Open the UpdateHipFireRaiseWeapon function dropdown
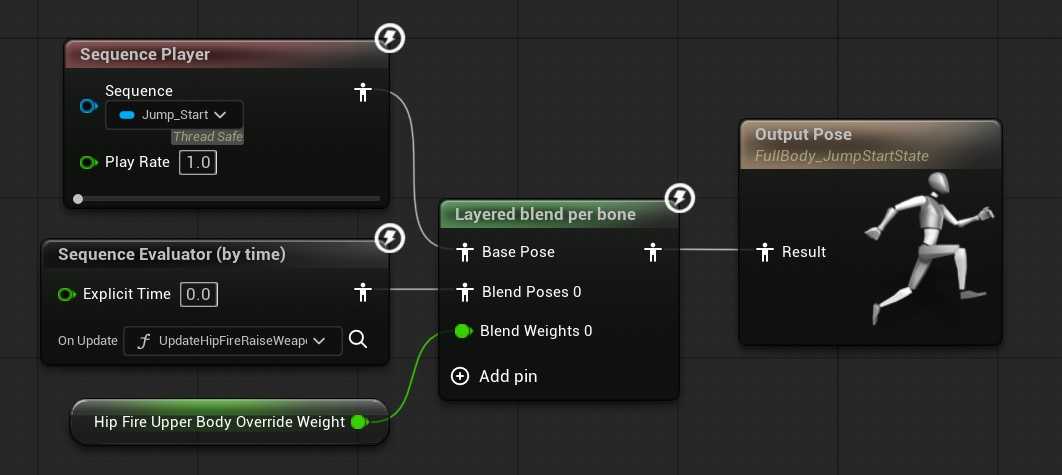1062x475 pixels. [x=232, y=341]
